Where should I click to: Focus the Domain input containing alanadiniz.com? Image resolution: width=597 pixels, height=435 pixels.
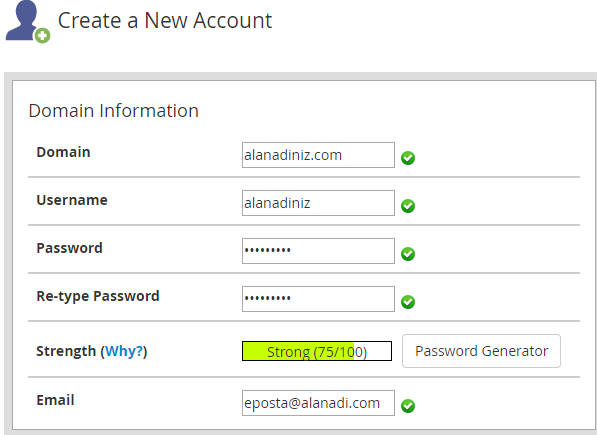tap(318, 155)
